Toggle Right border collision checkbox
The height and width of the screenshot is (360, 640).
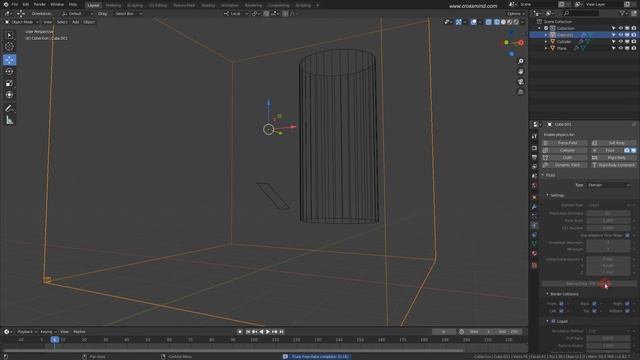pos(627,304)
